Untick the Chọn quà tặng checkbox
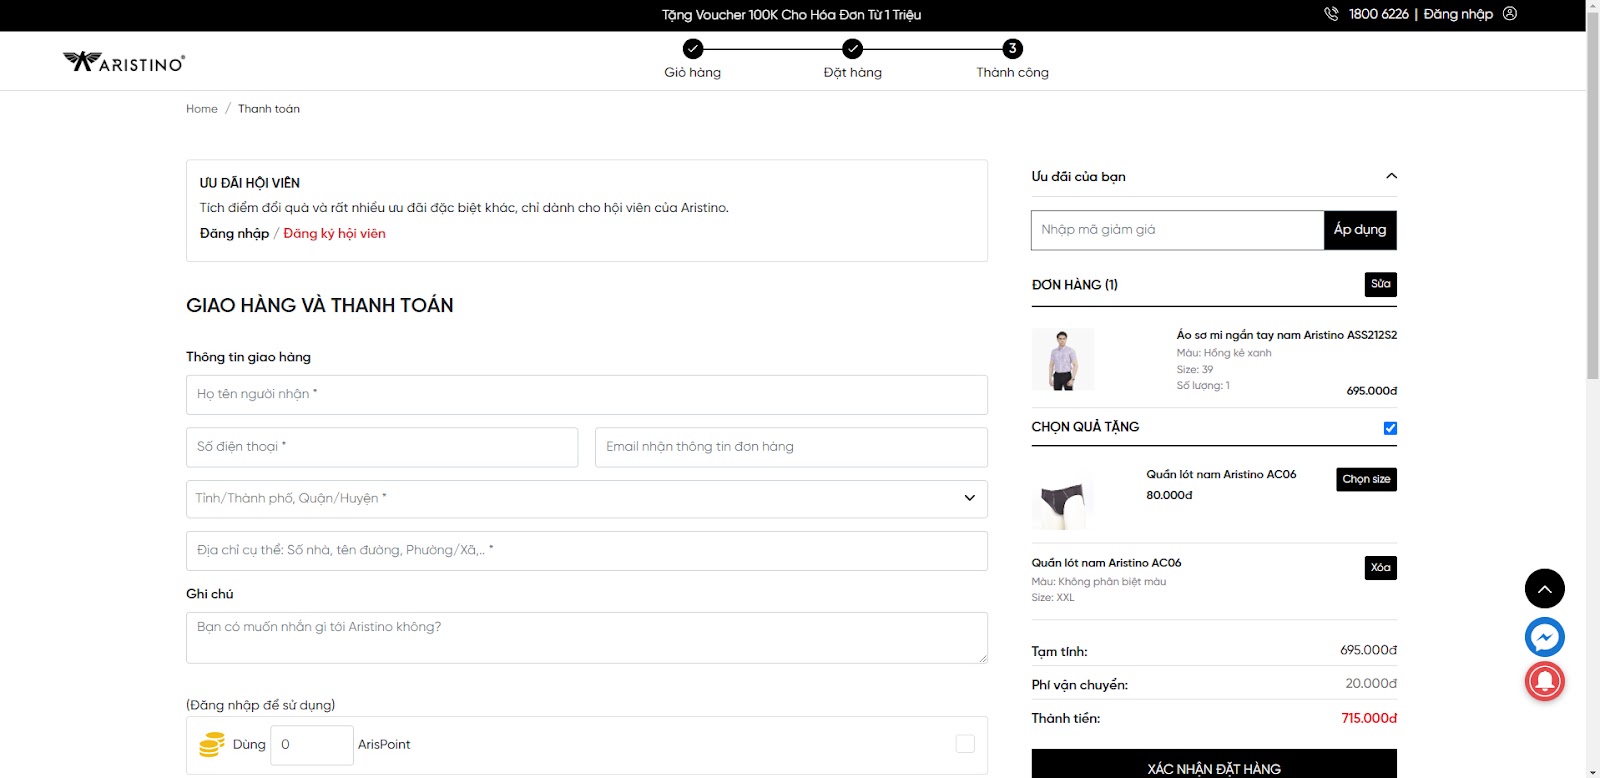The image size is (1600, 778). click(x=1390, y=428)
